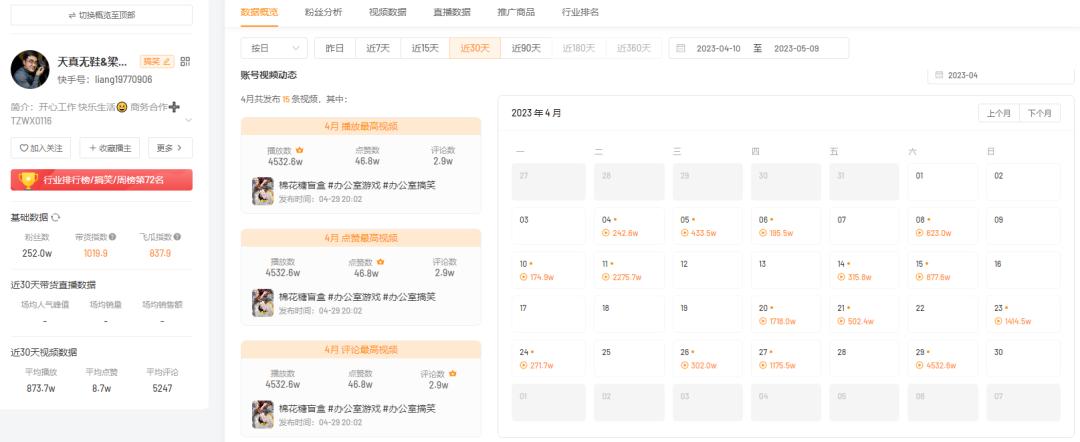Viewport: 1080px width, 442px height.
Task: Click the help icon beside 飞瓜指数
Action: 177,237
